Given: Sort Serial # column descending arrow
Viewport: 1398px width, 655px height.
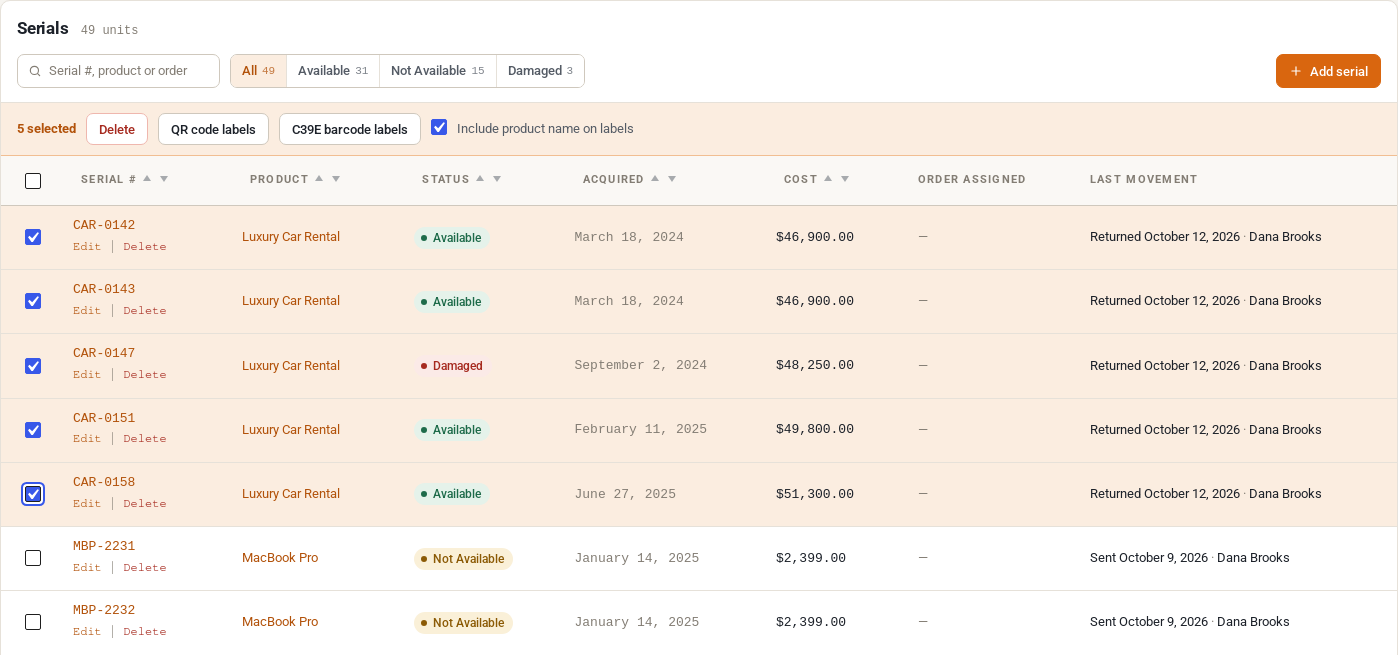Looking at the screenshot, I should coord(164,179).
